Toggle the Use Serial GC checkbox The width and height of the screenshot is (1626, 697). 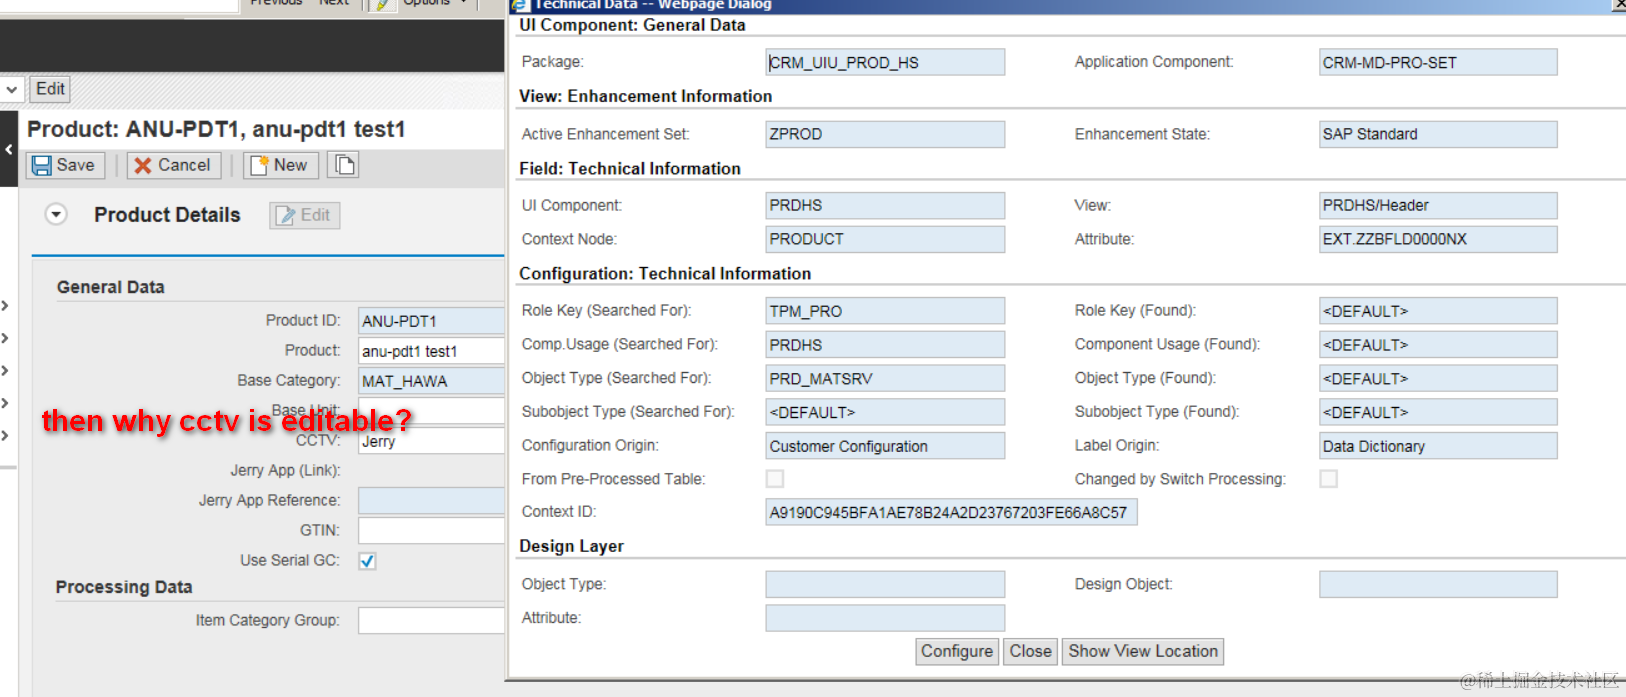pyautogui.click(x=367, y=561)
